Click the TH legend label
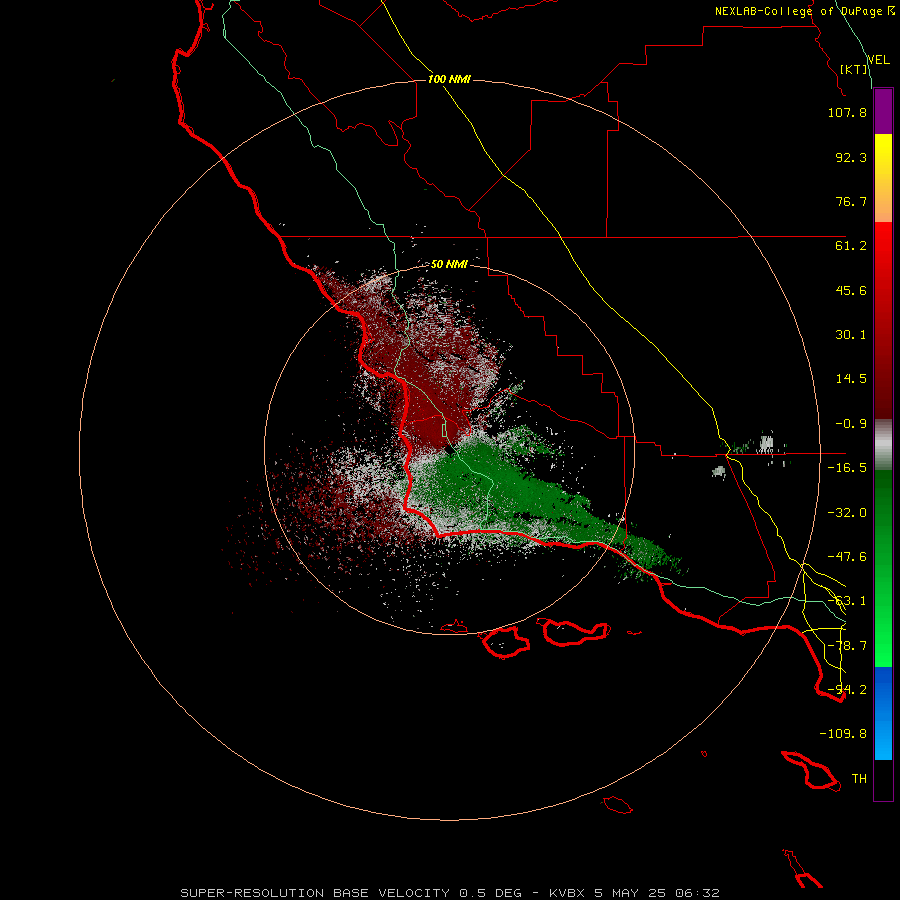Viewport: 900px width, 900px height. tap(859, 779)
